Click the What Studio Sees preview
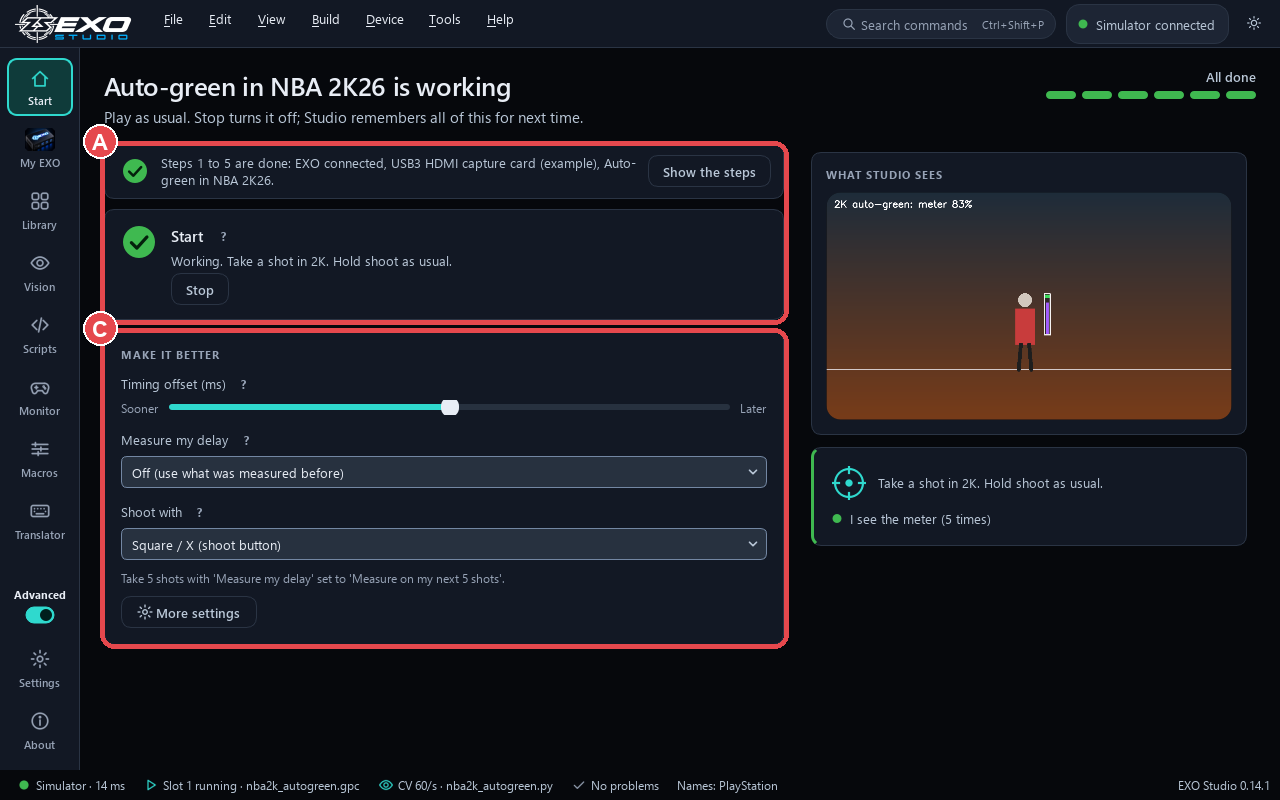The image size is (1280, 800). [x=1029, y=306]
